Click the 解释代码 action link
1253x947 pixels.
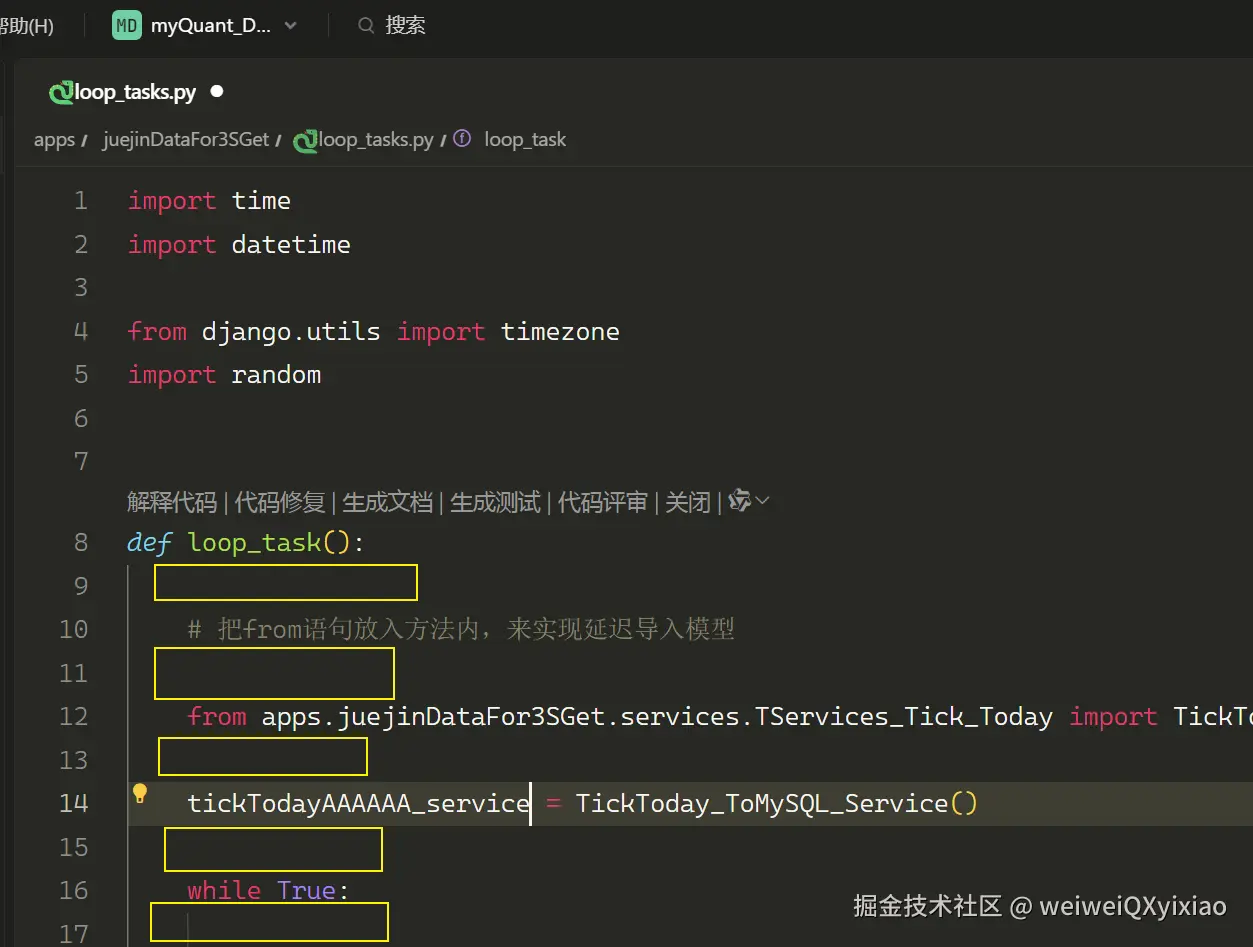(x=171, y=500)
